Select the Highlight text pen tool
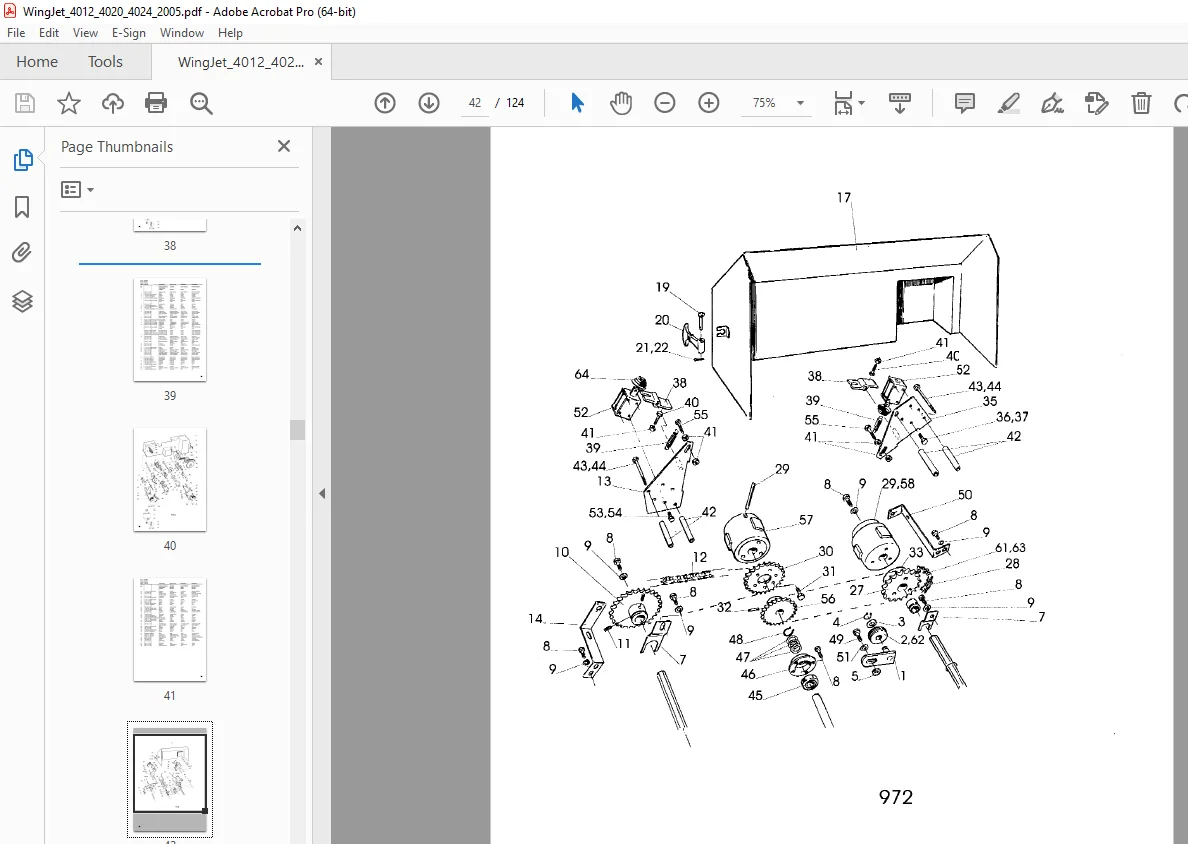The image size is (1188, 844). [1008, 103]
